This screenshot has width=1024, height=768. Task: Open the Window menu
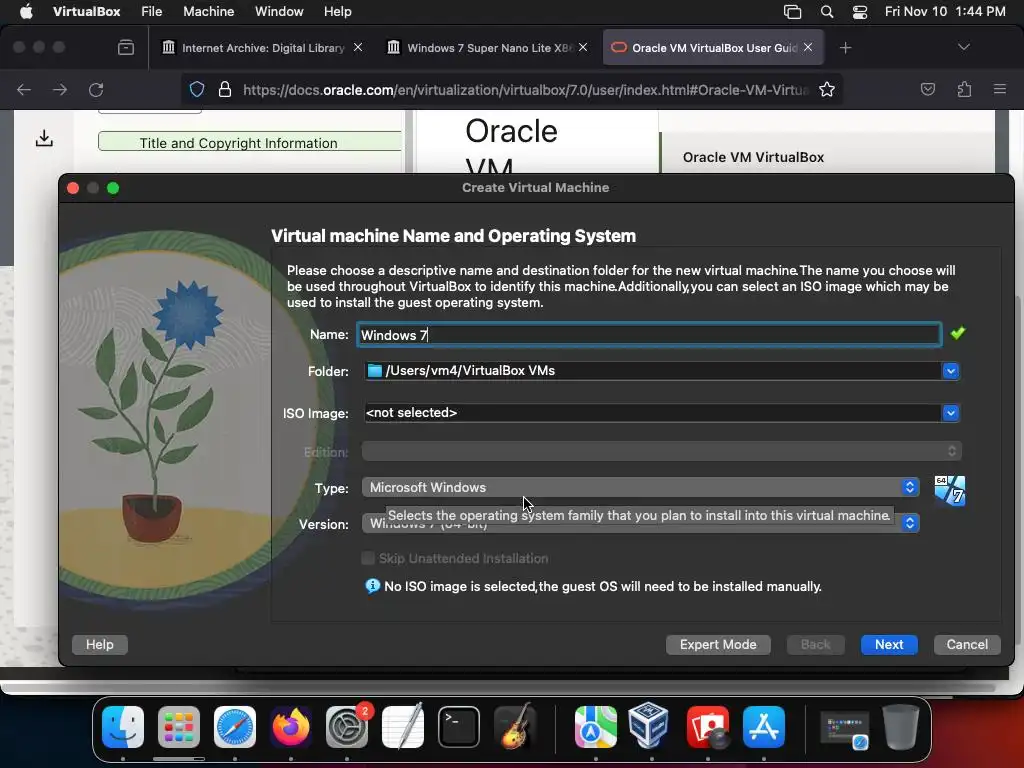(279, 12)
